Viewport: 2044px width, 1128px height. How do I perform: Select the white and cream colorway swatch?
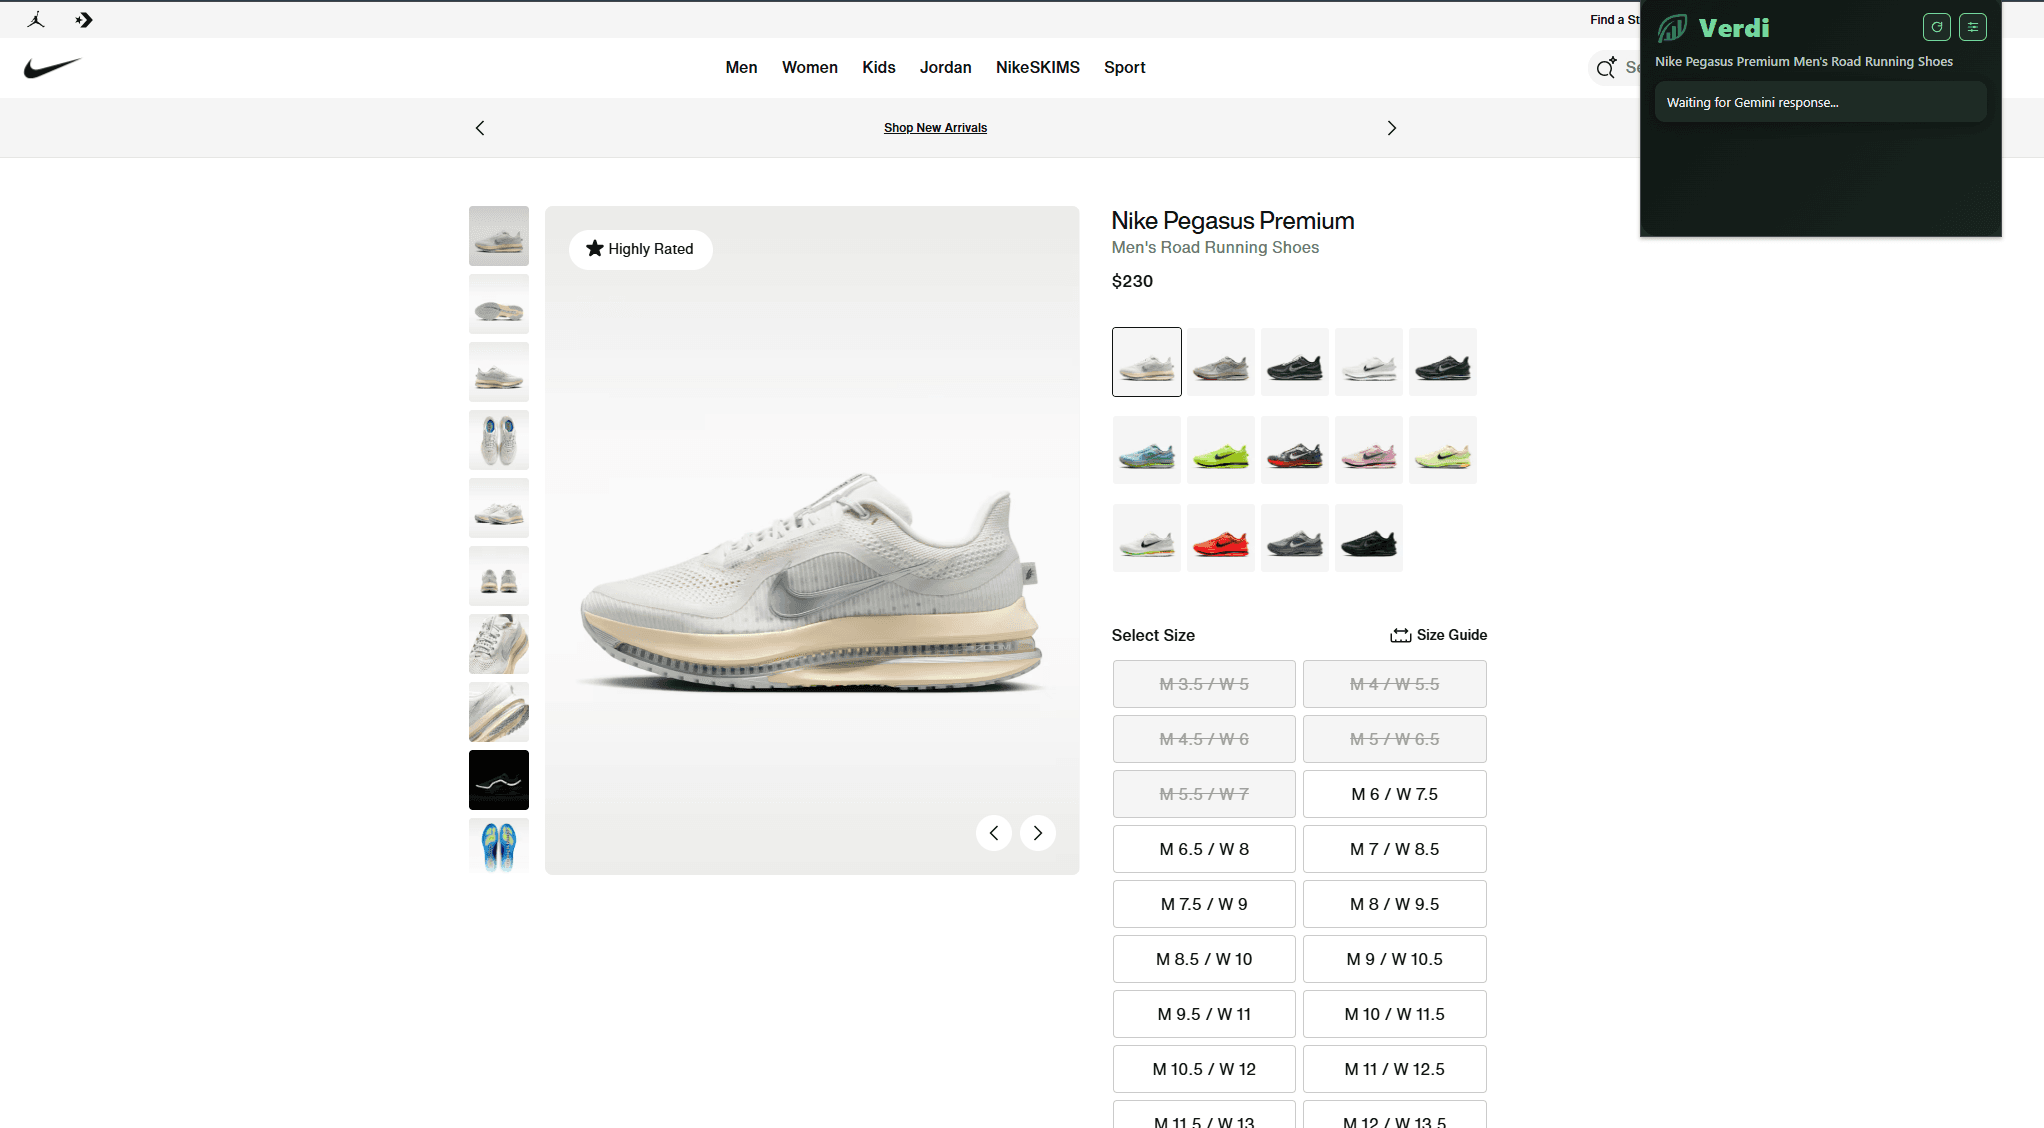coord(1147,362)
